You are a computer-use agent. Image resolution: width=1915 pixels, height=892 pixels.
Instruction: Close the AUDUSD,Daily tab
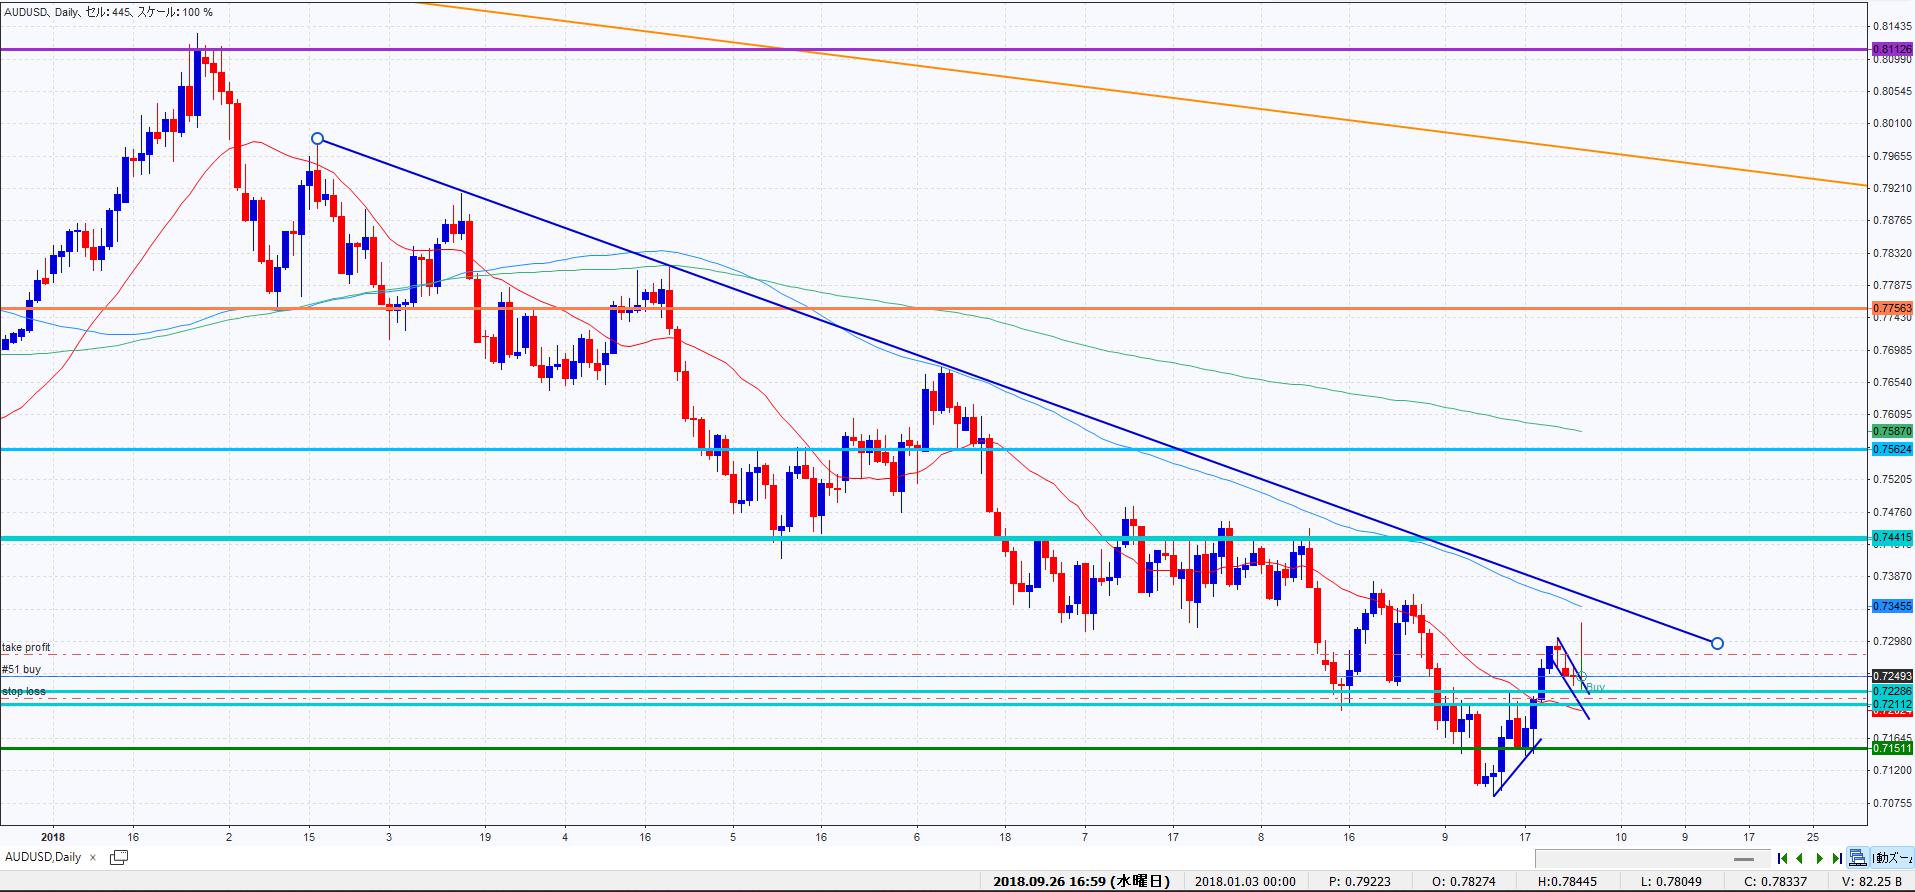(94, 857)
